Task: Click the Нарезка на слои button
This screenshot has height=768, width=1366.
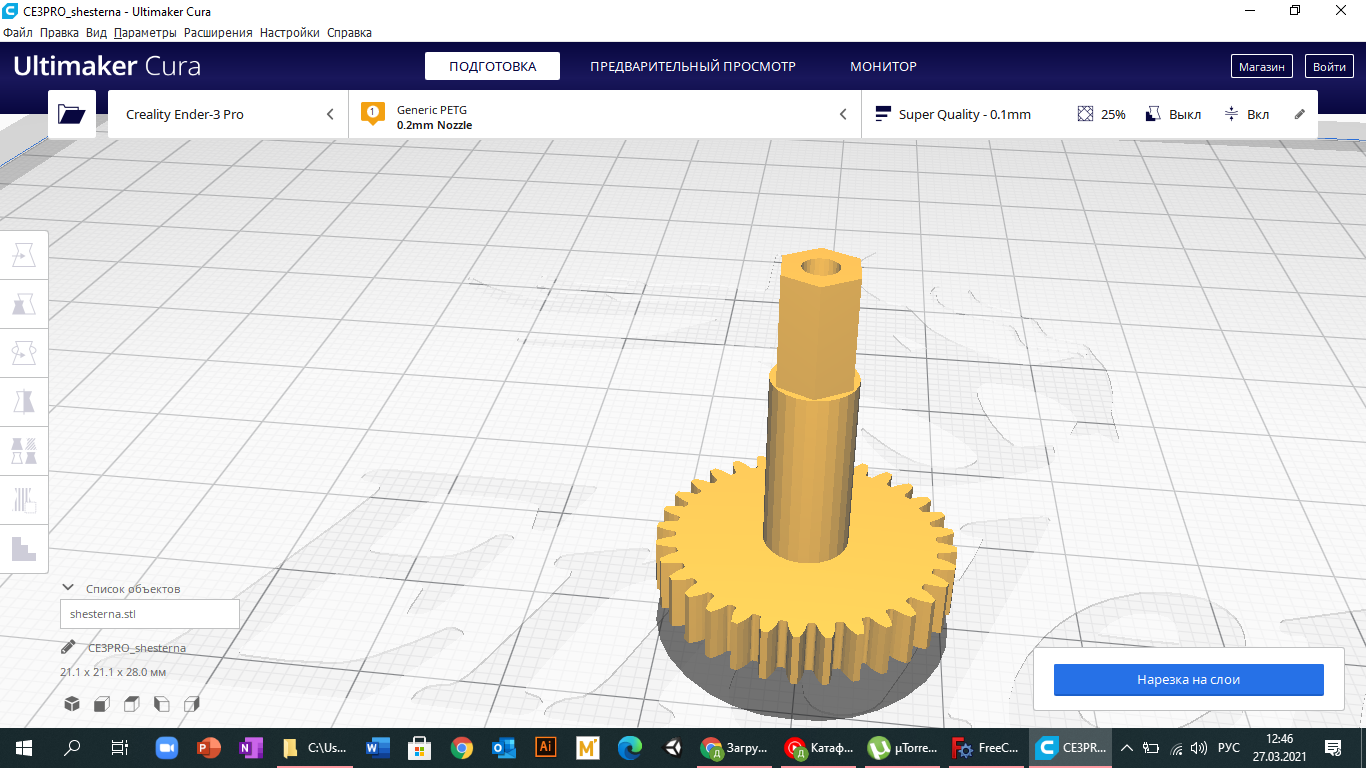Action: click(x=1188, y=679)
